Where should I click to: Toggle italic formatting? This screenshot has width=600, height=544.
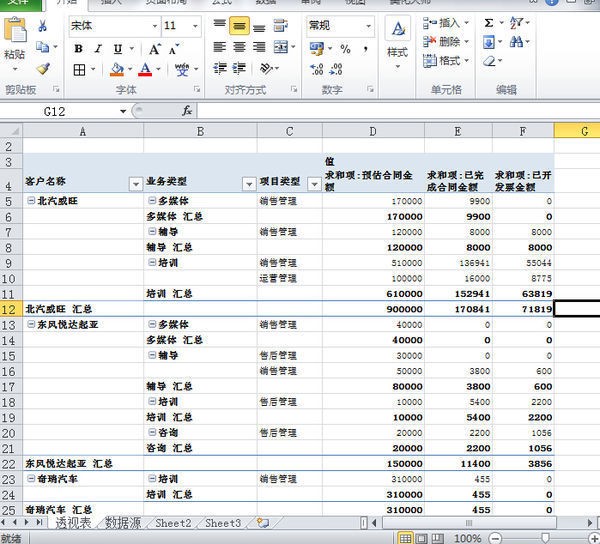pyautogui.click(x=98, y=48)
